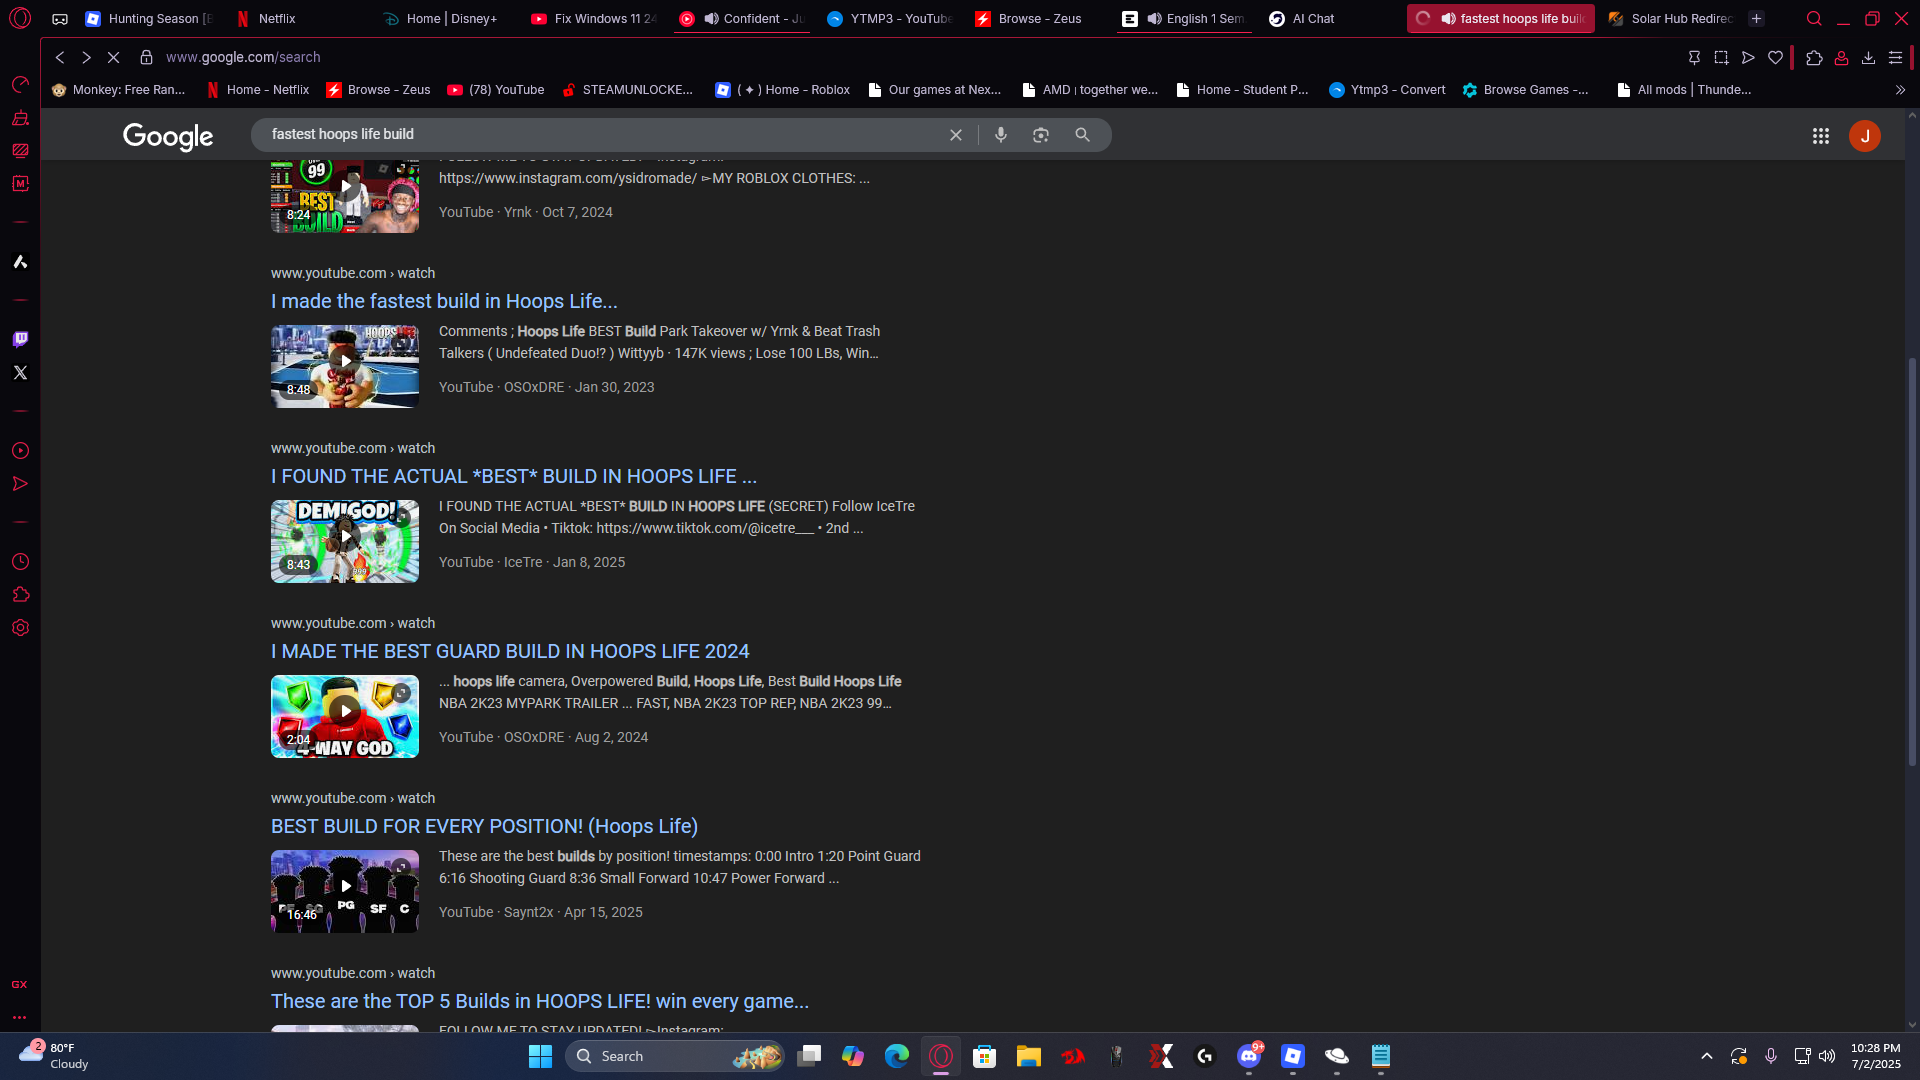This screenshot has width=1920, height=1080.
Task: Open the Windows Start menu
Action: (540, 1056)
